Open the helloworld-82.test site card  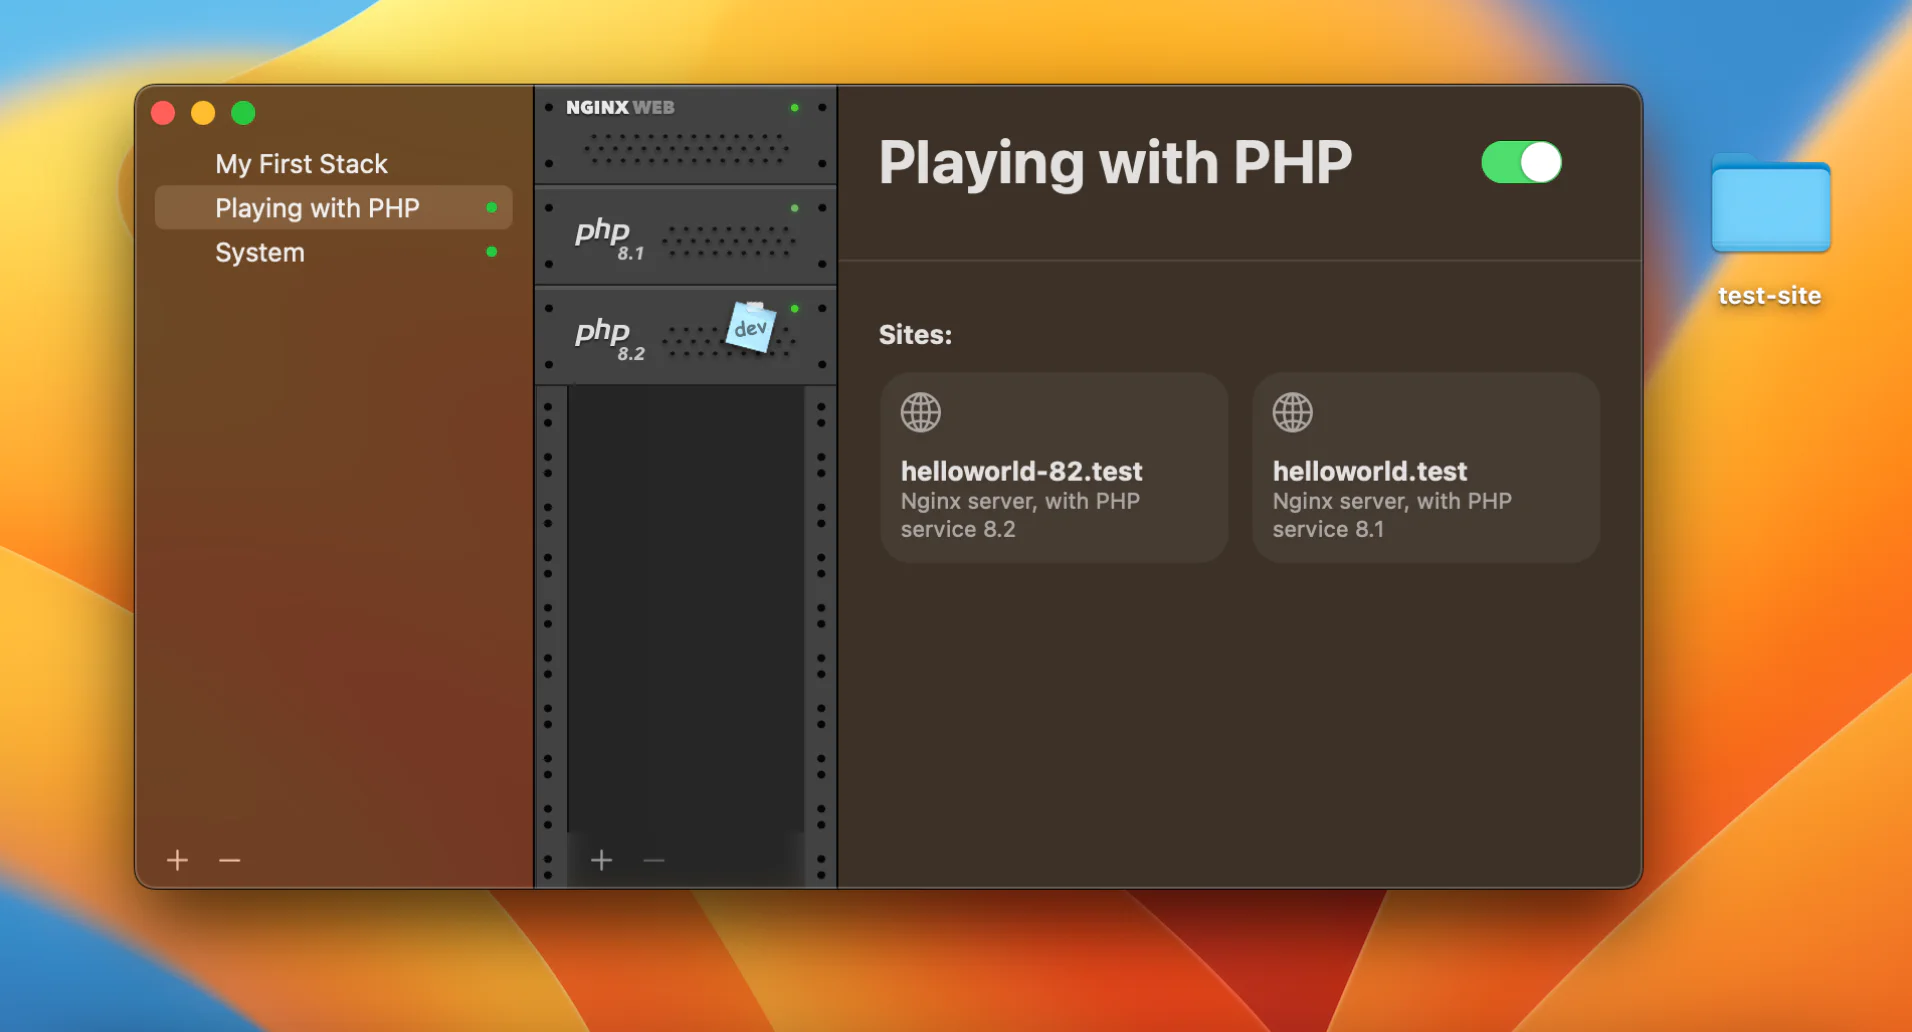click(1053, 468)
